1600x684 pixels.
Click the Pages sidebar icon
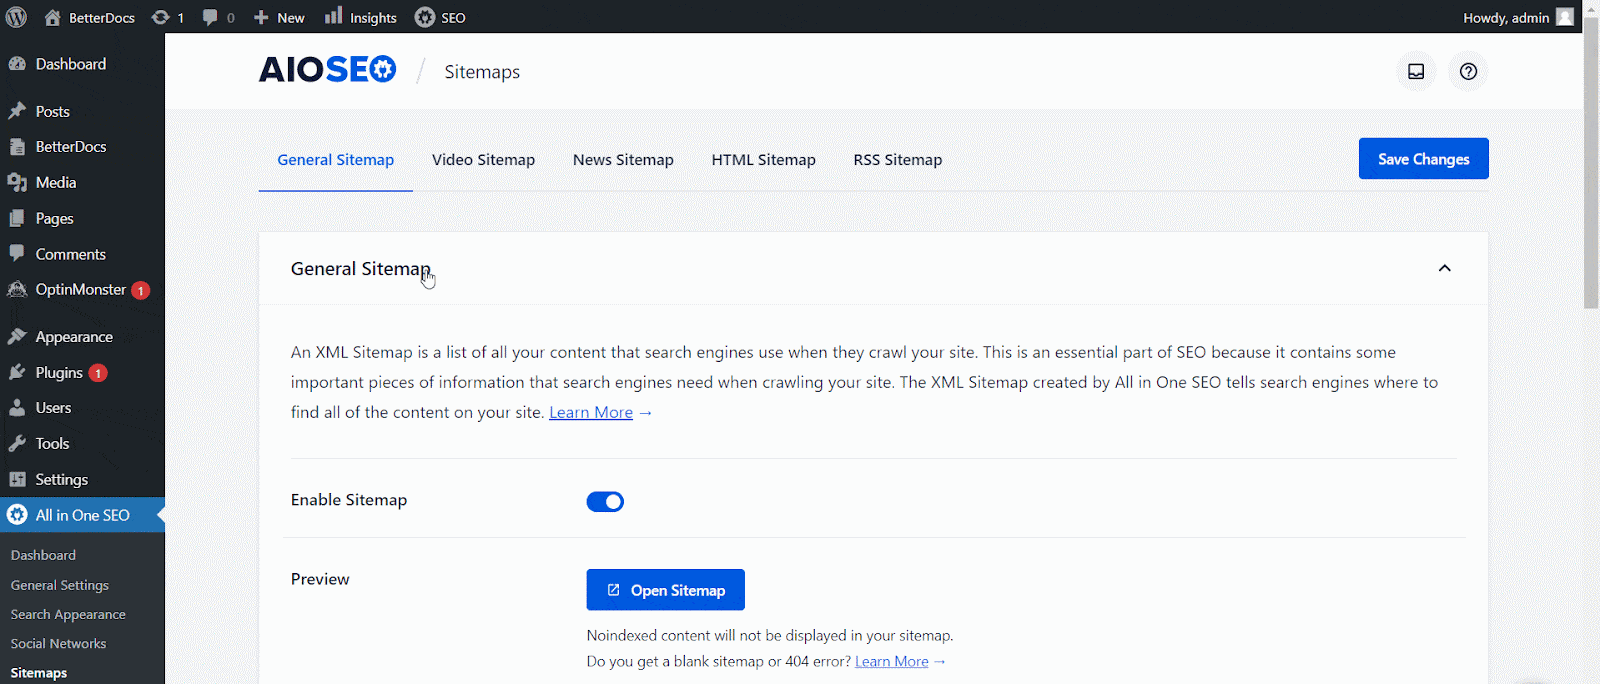click(x=17, y=218)
